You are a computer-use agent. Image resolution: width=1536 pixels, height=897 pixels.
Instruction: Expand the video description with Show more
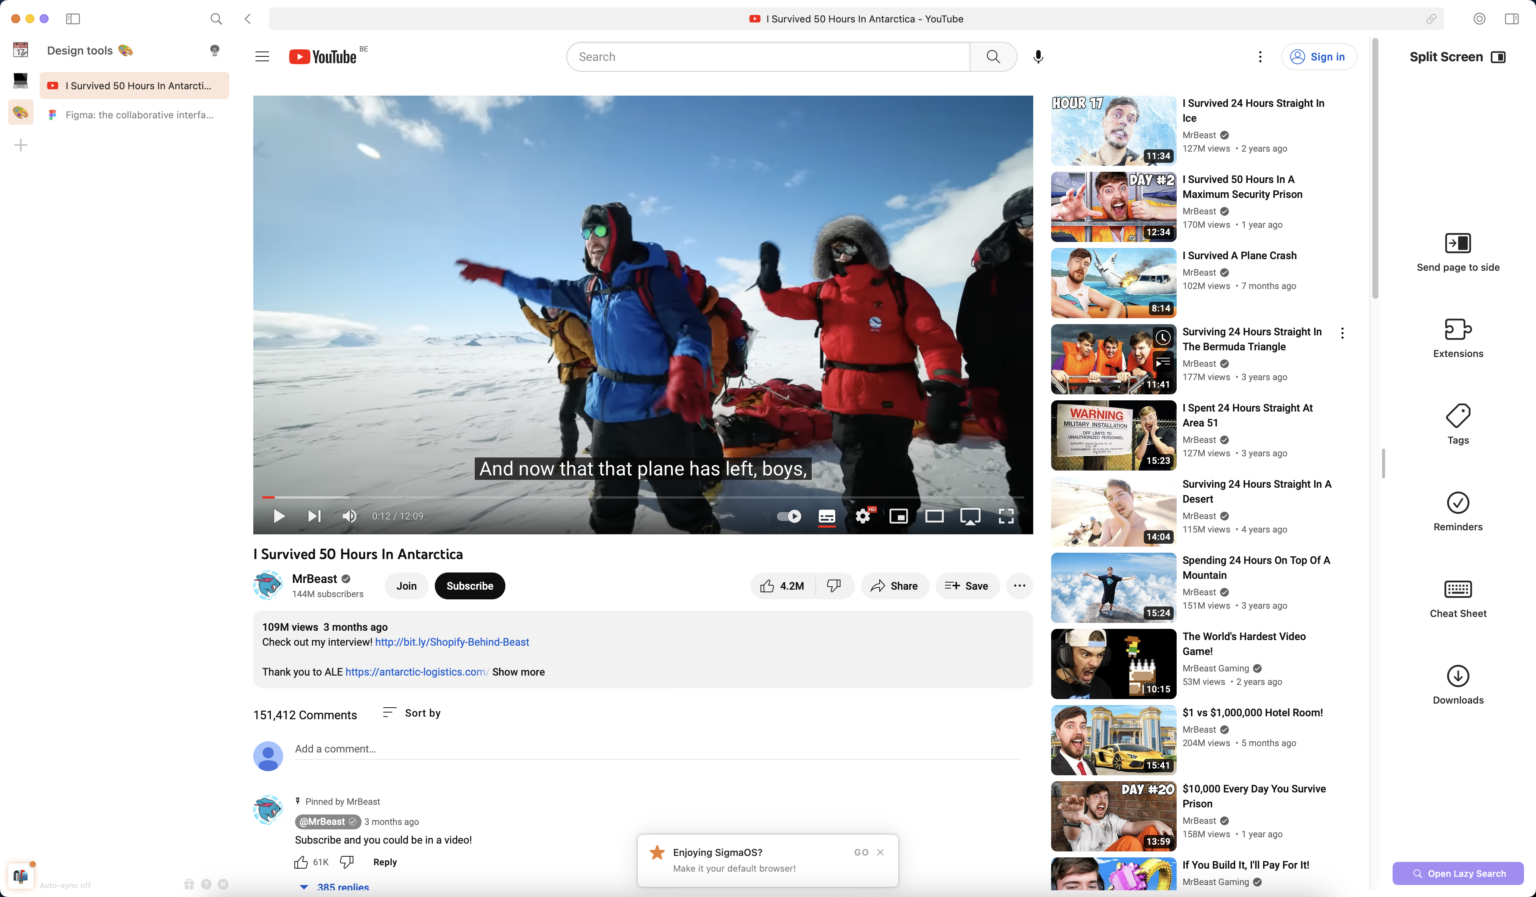point(518,671)
